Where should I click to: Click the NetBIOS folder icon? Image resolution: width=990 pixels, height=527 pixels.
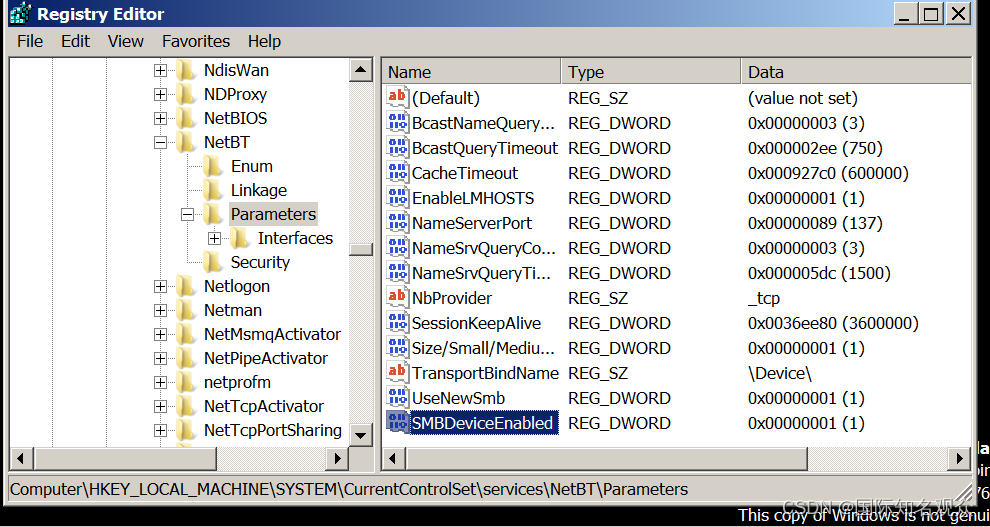[186, 118]
